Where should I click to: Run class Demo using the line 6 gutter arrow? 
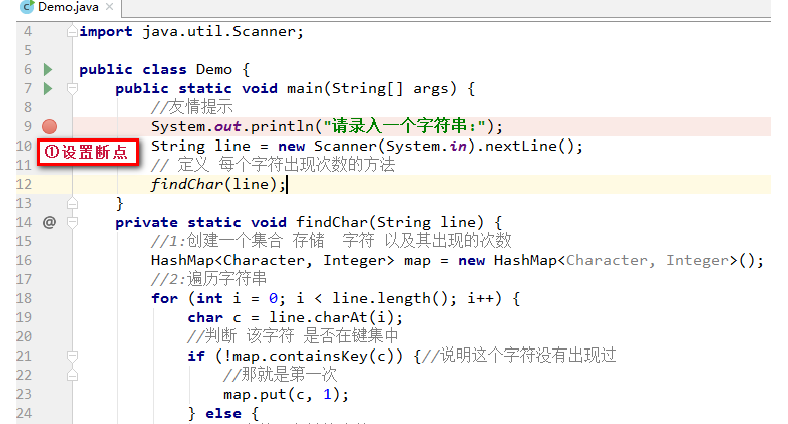coord(48,69)
